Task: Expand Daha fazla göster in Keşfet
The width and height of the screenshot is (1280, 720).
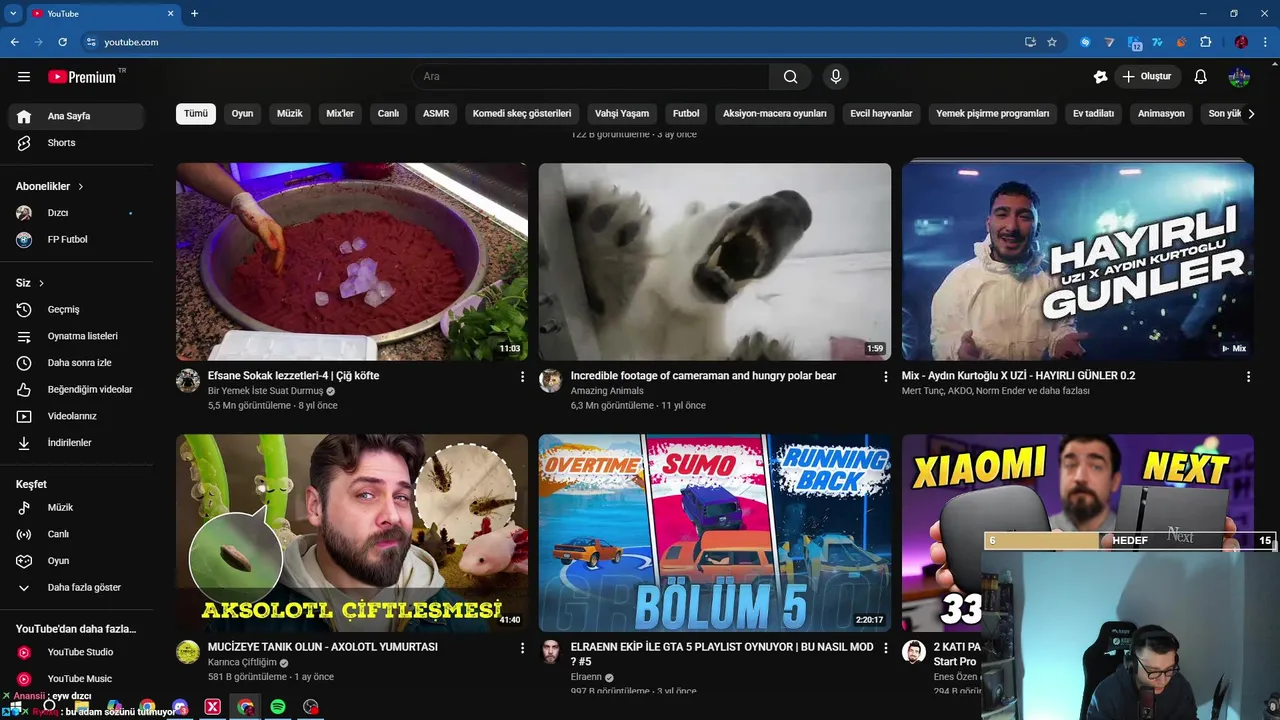Action: (x=76, y=588)
